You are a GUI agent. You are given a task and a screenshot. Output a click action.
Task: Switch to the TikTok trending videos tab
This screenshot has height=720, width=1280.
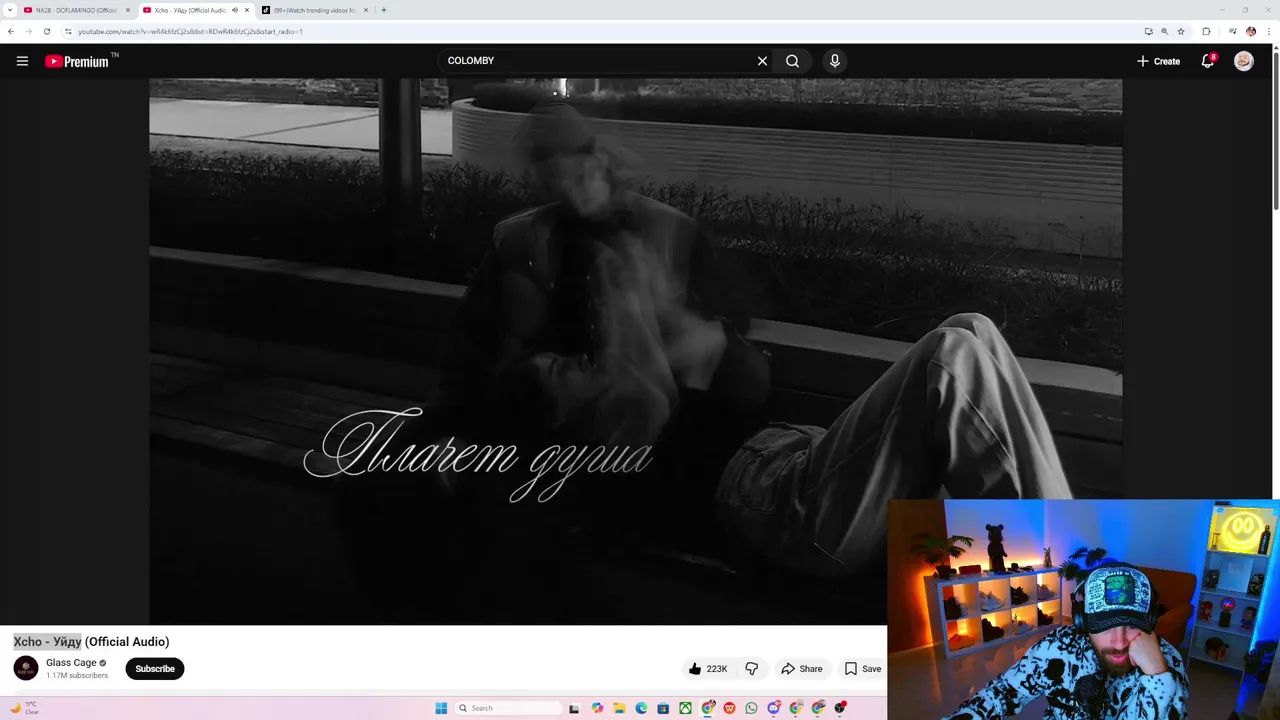click(x=315, y=10)
